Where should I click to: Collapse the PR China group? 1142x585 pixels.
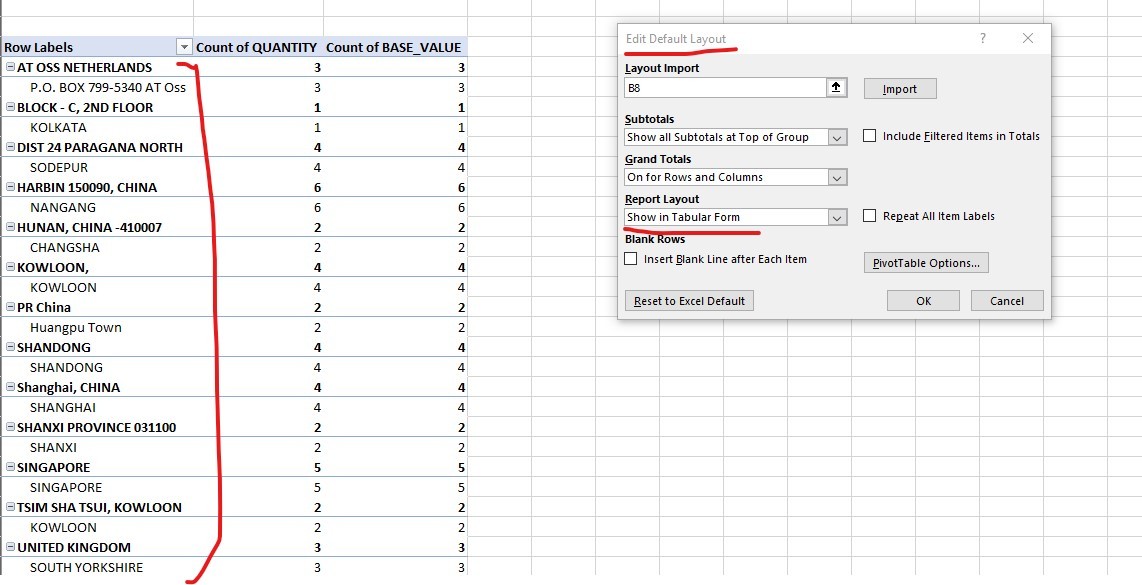[x=10, y=308]
